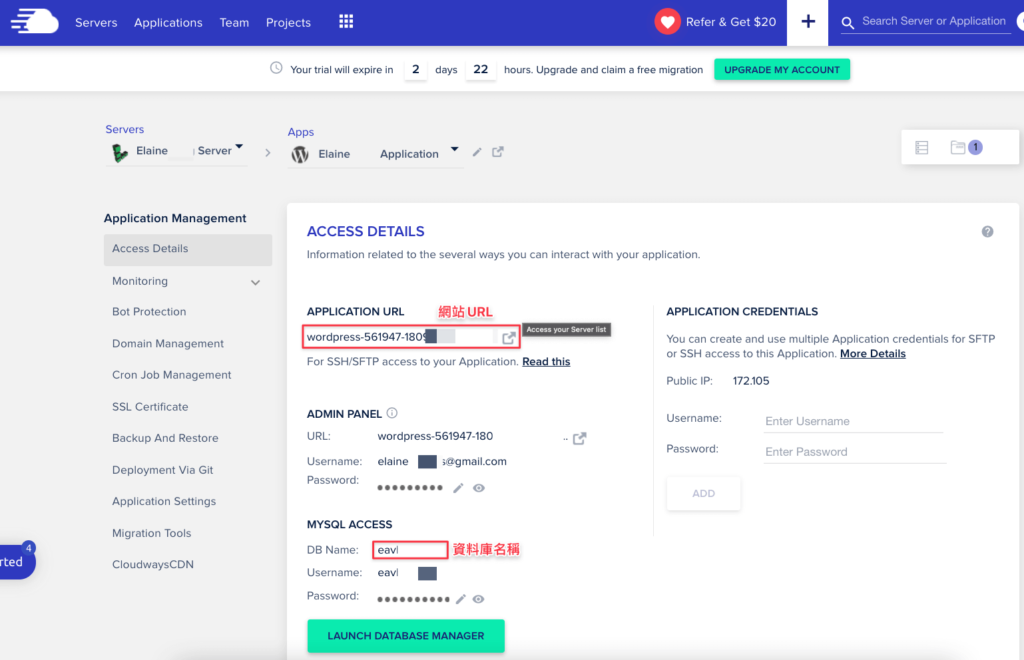Open the apps grid icon in the navbar

[346, 22]
